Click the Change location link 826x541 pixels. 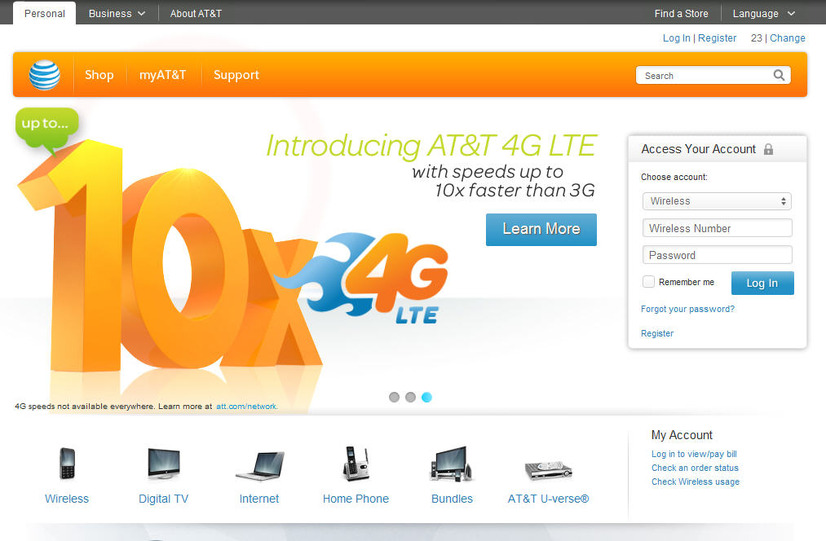pyautogui.click(x=788, y=38)
